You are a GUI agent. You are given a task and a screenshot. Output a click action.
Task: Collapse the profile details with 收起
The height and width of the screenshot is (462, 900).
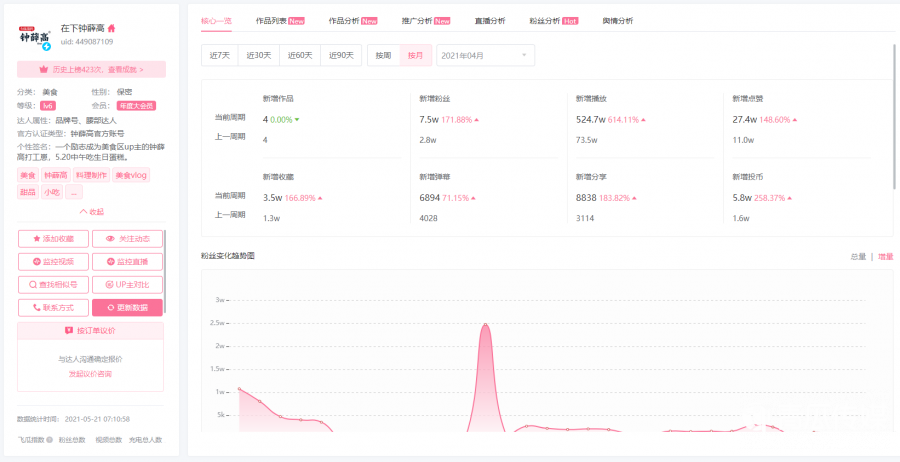[x=90, y=212]
